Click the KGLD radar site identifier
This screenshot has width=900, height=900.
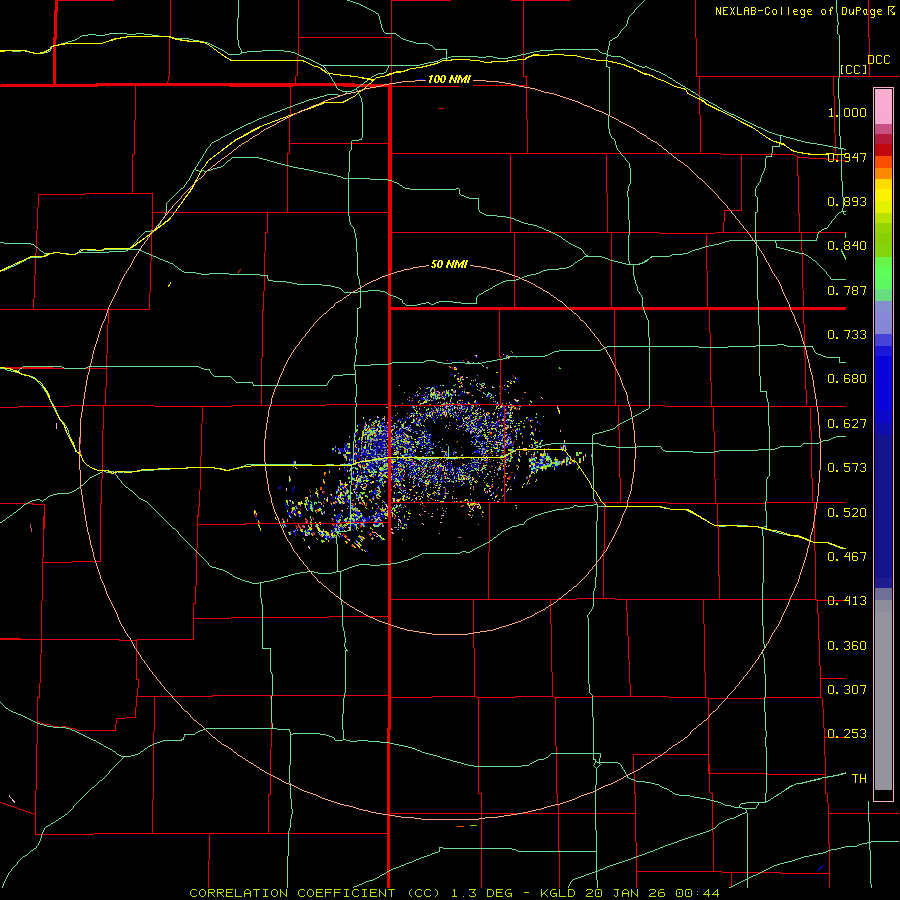pos(559,893)
